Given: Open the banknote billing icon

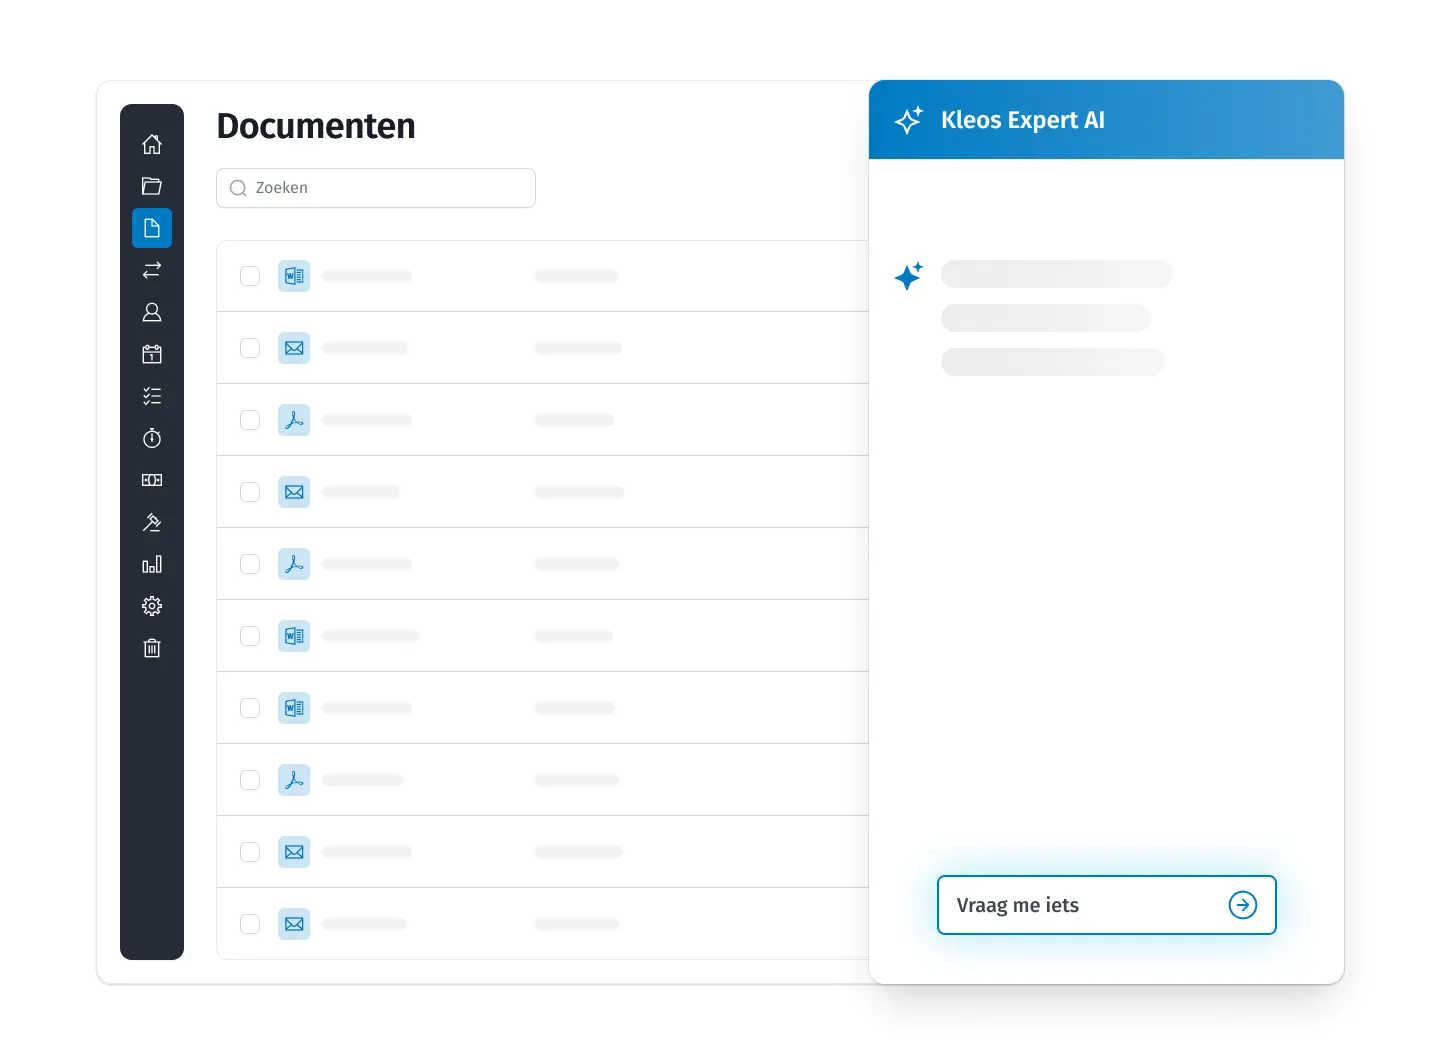Looking at the screenshot, I should pyautogui.click(x=152, y=480).
